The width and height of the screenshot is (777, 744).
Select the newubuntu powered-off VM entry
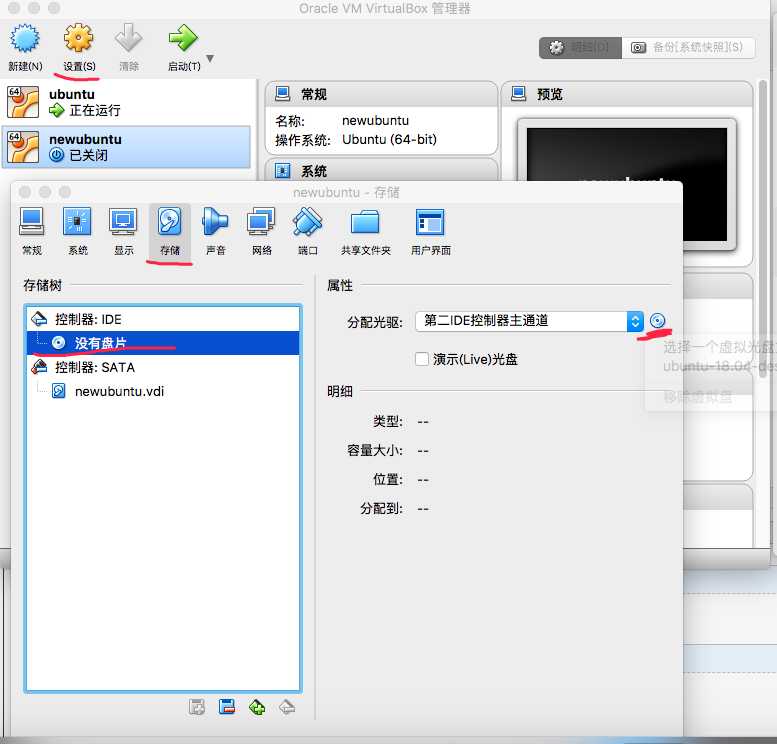pos(128,147)
